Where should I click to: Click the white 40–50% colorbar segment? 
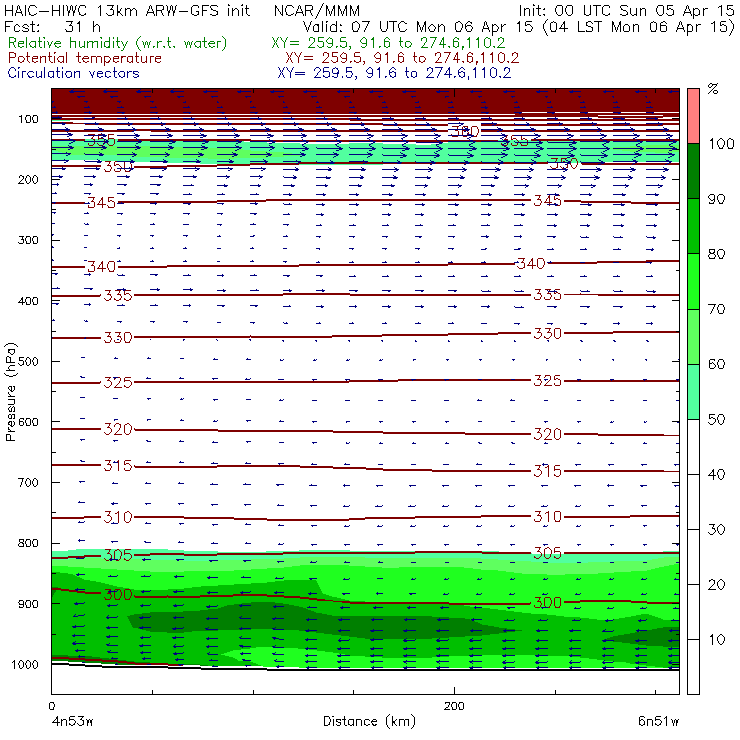point(693,446)
